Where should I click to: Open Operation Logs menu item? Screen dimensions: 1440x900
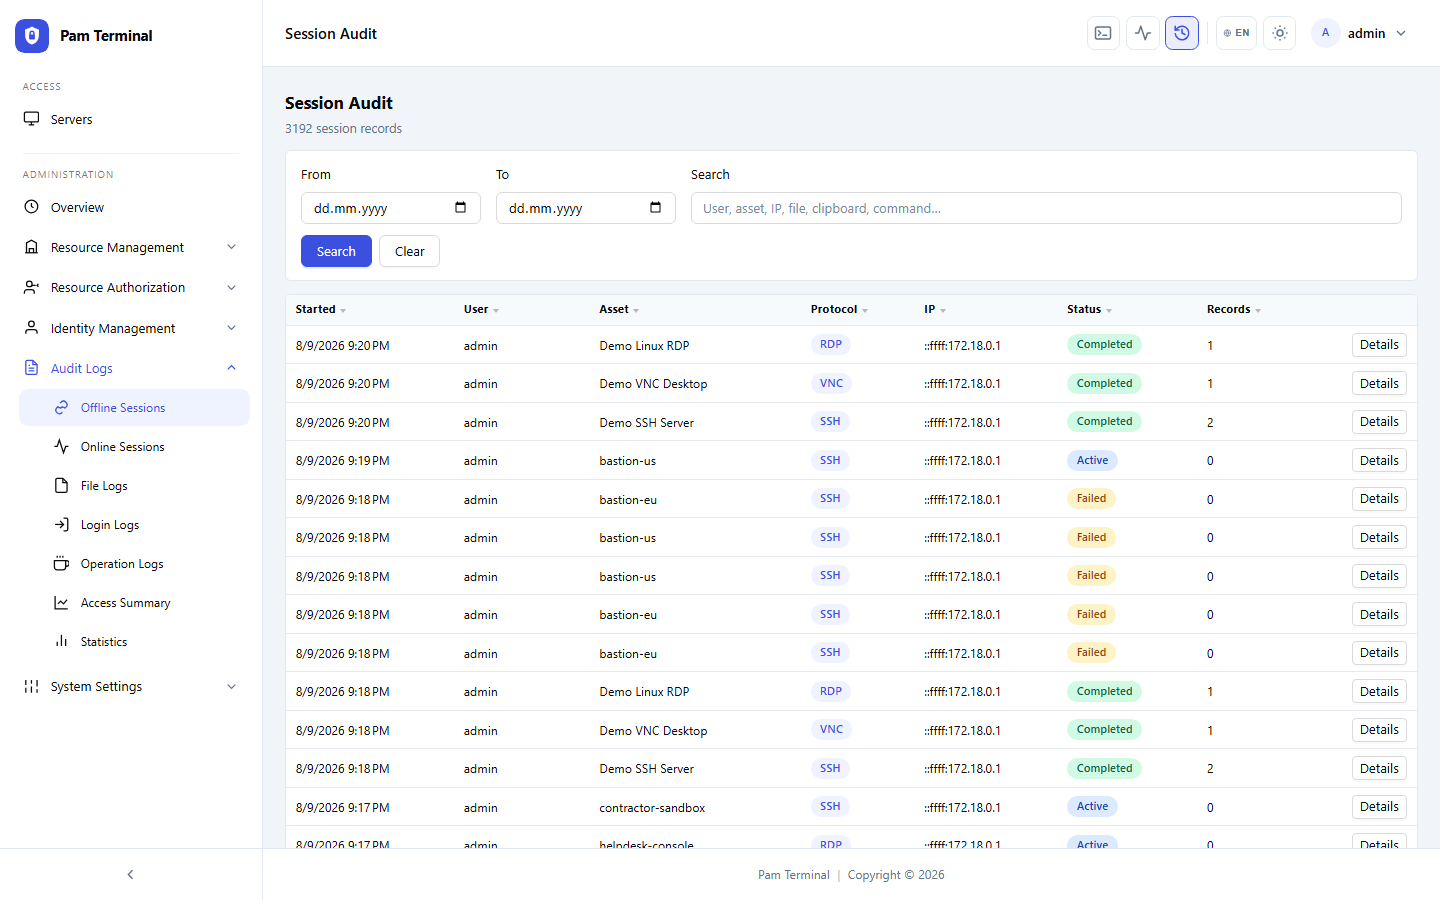[135, 564]
